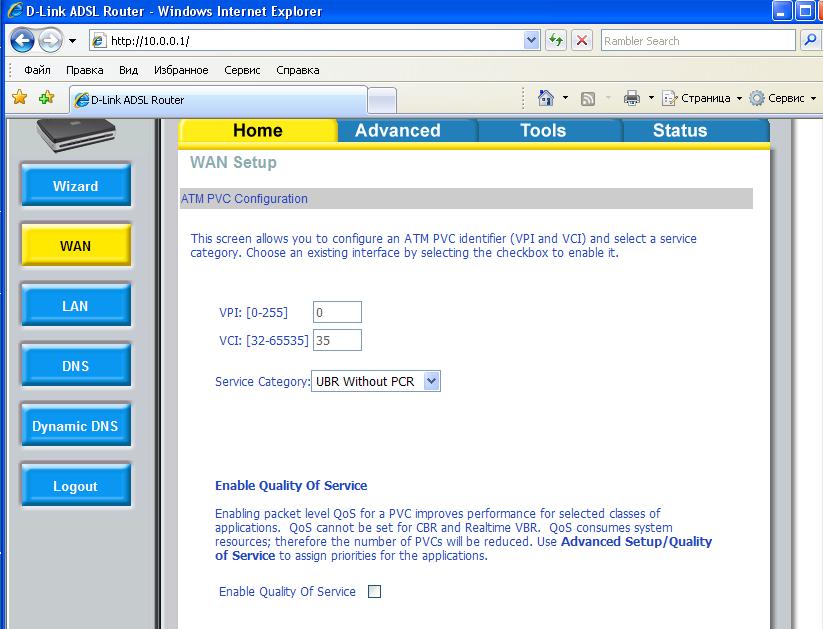Click the Dynamic DNS sidebar button
Image resolution: width=823 pixels, height=629 pixels.
coord(76,426)
